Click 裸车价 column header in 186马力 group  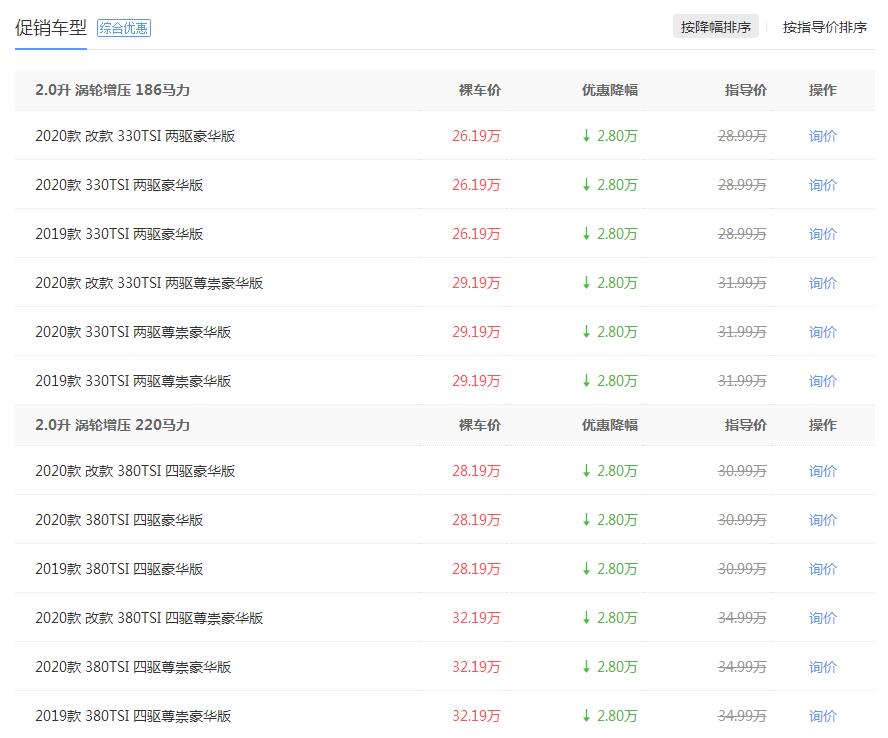[x=480, y=90]
